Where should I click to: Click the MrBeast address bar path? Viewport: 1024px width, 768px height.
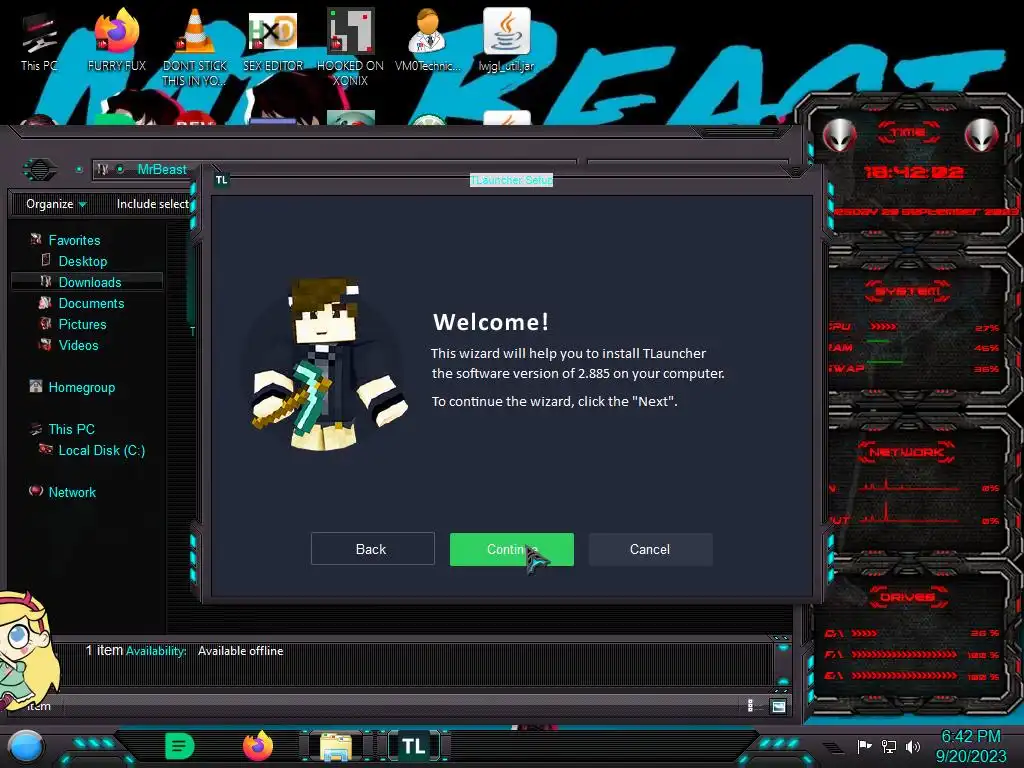162,169
